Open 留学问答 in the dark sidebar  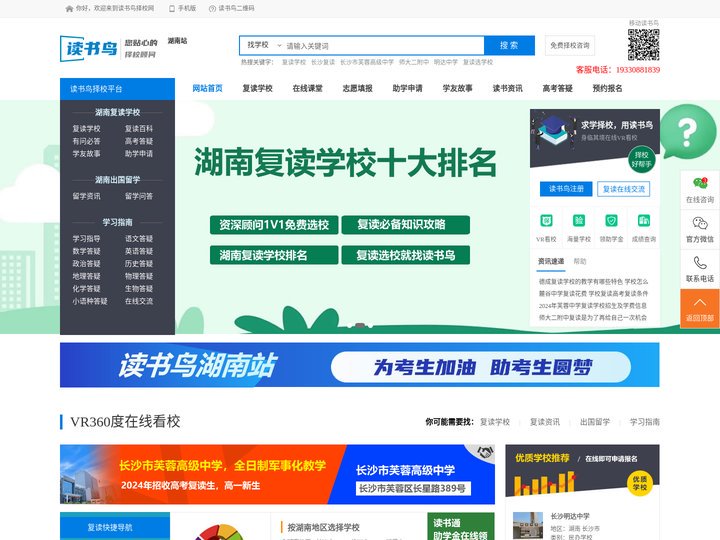coord(139,196)
